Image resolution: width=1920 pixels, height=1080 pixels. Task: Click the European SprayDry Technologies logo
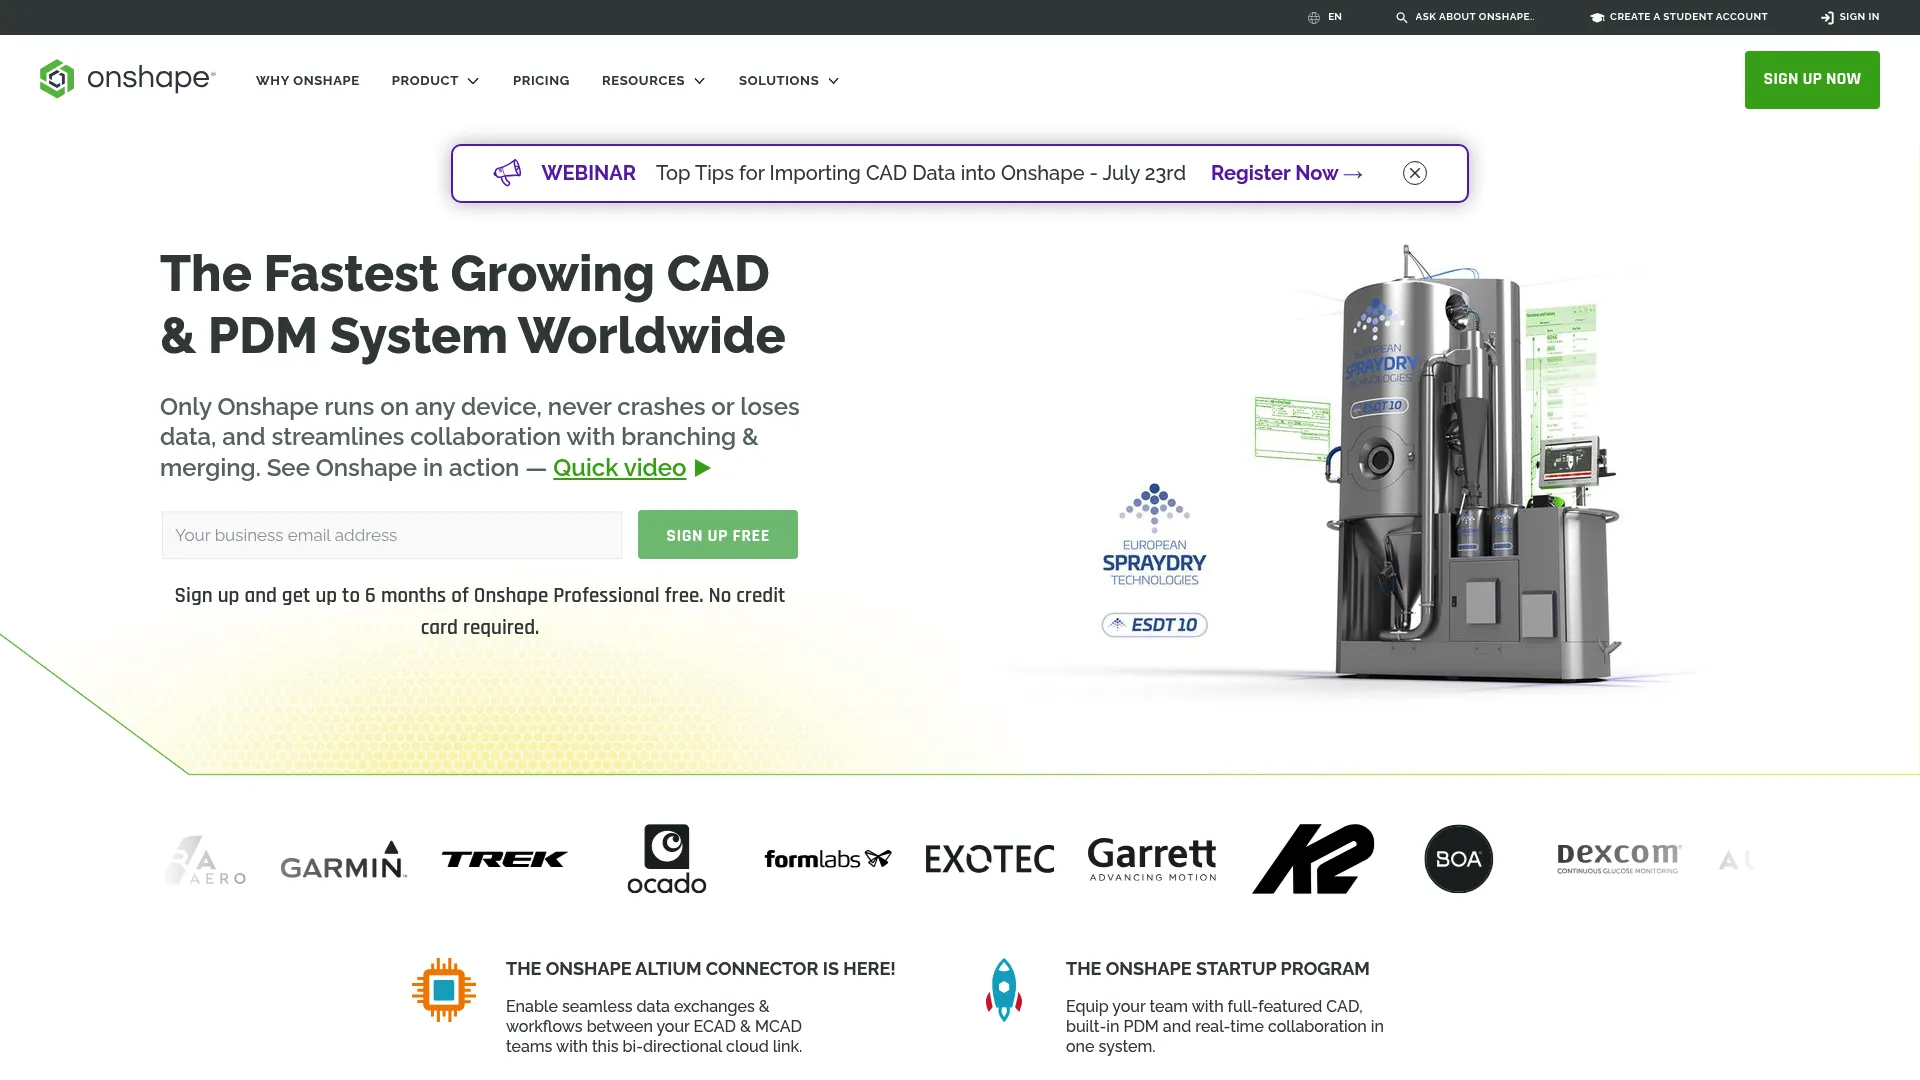point(1154,535)
